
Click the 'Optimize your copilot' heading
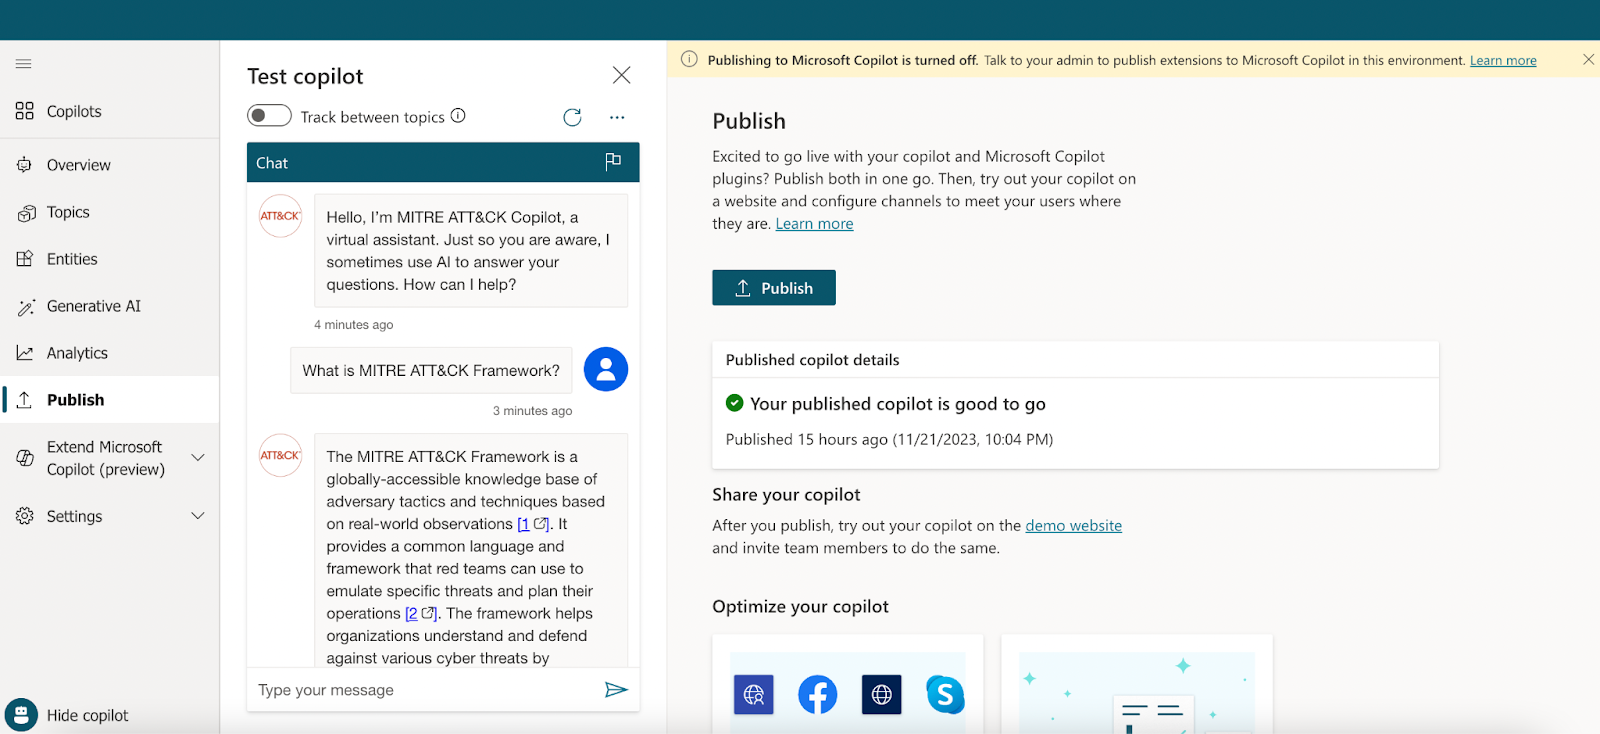(800, 607)
